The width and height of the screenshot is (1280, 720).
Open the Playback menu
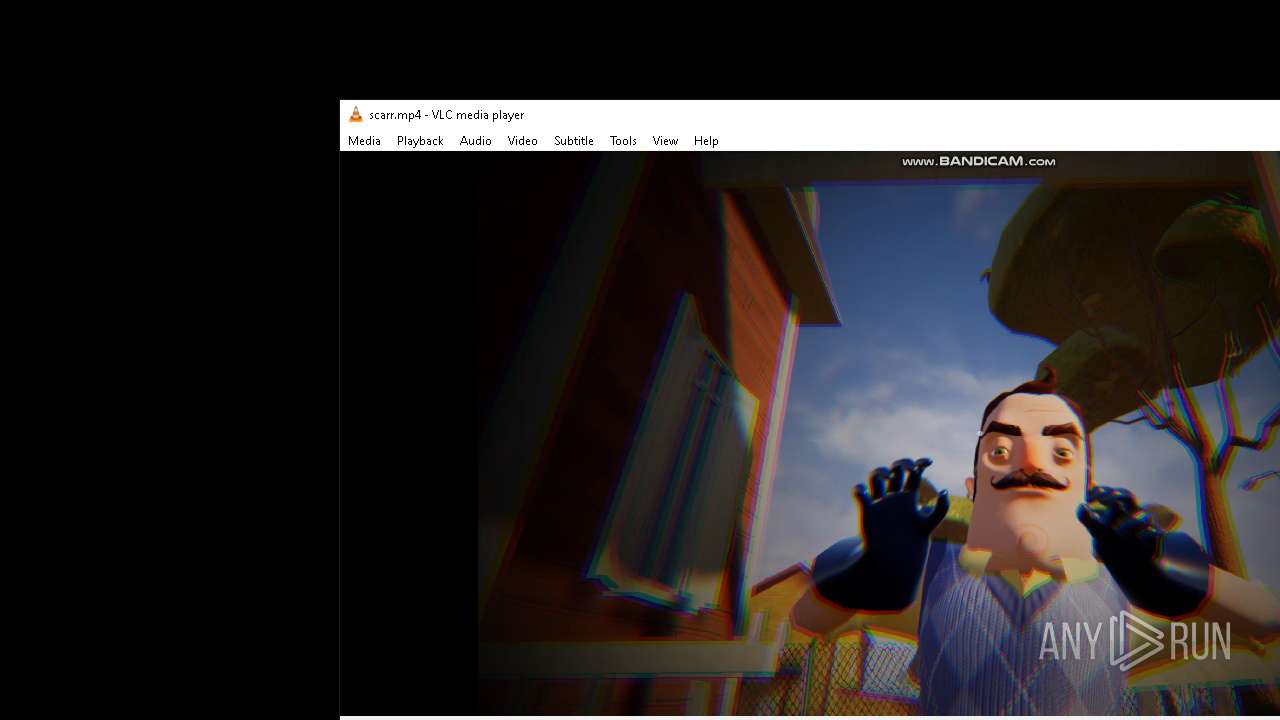420,141
